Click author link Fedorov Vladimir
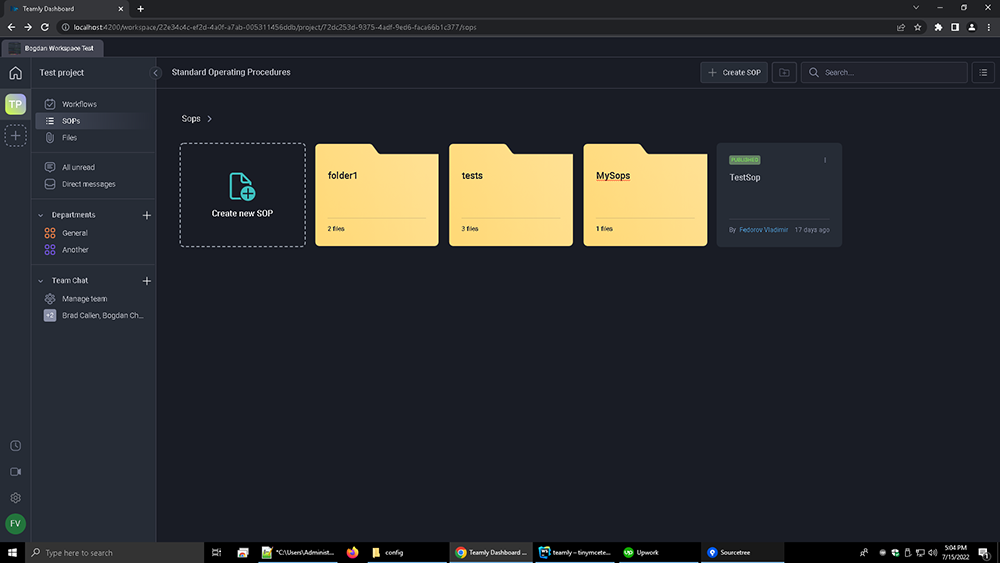1000x563 pixels. click(763, 230)
